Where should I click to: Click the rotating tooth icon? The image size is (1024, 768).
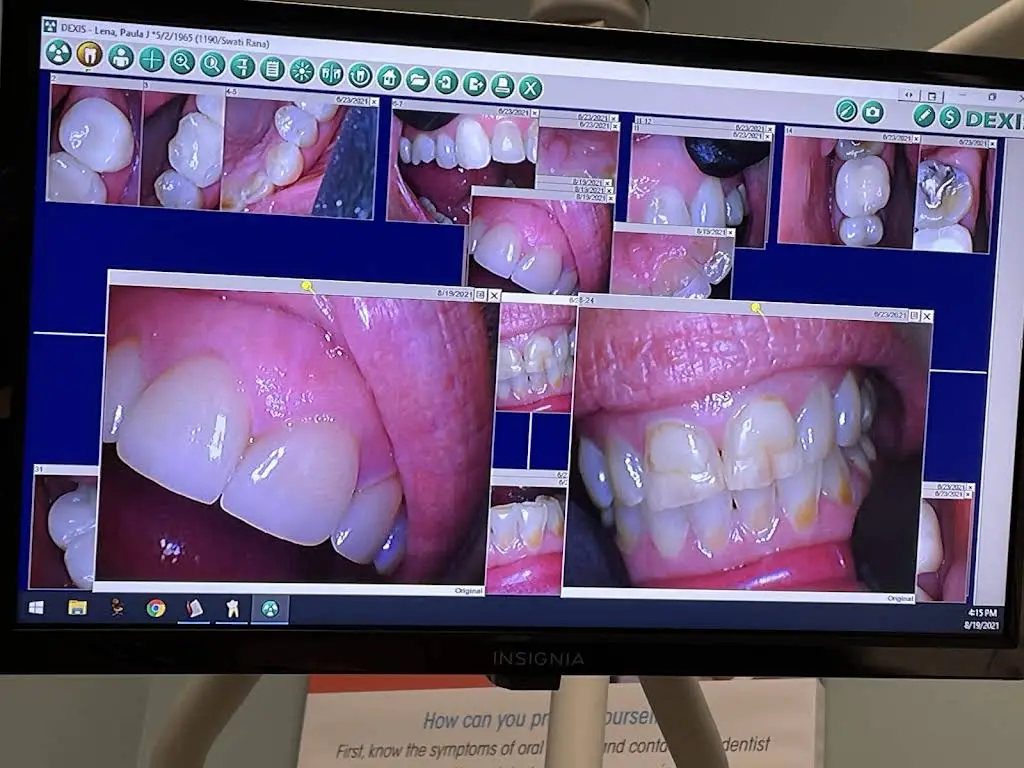pos(360,75)
